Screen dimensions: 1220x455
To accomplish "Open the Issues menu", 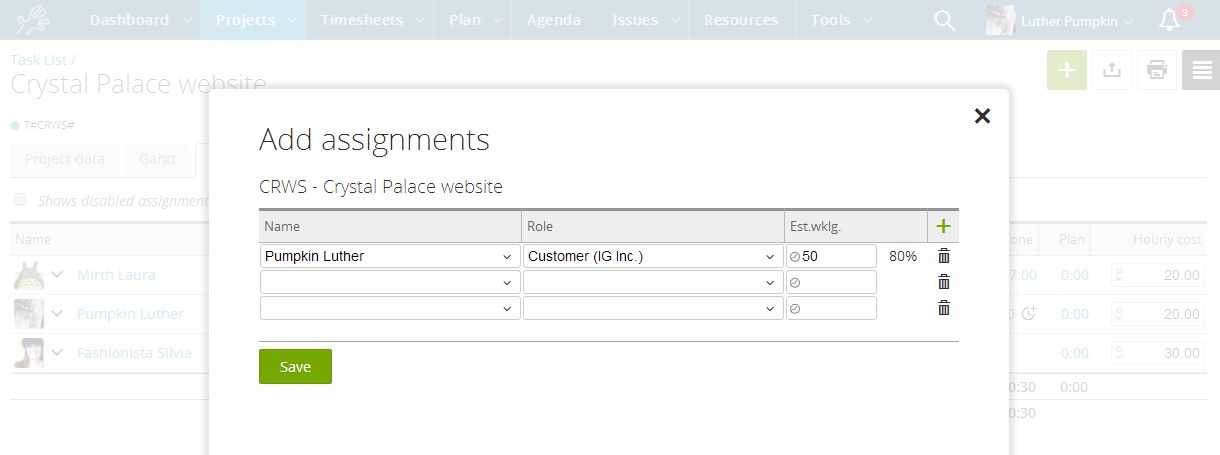I will [643, 20].
